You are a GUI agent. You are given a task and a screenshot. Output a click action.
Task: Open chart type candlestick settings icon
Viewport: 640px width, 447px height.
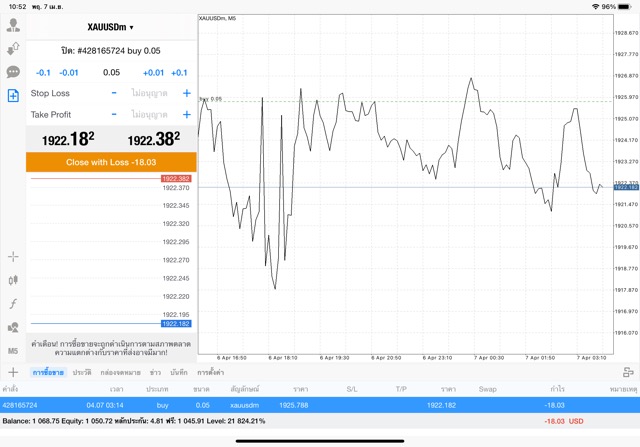[13, 279]
